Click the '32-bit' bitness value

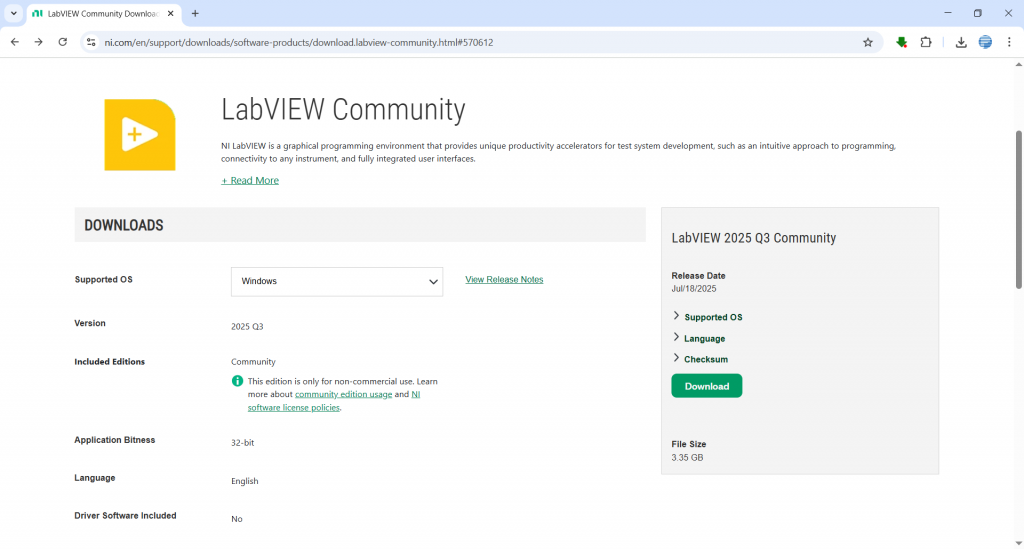(x=242, y=443)
